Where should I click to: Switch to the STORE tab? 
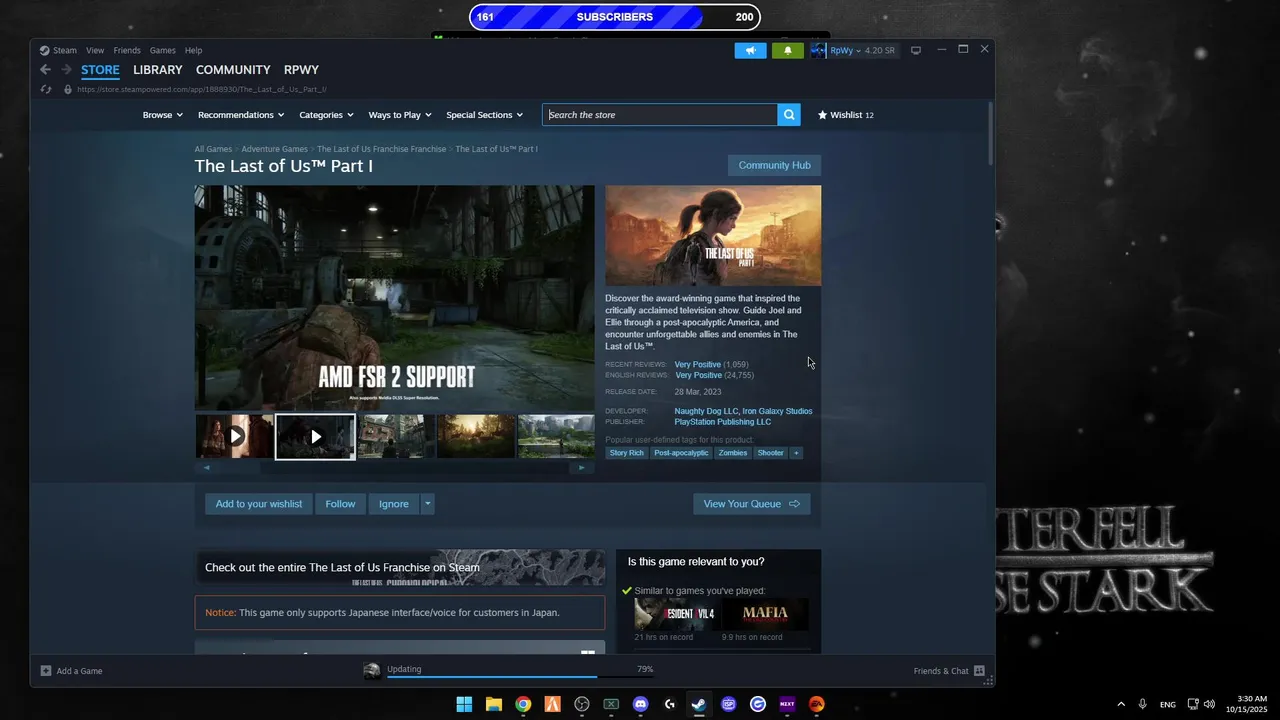(100, 70)
